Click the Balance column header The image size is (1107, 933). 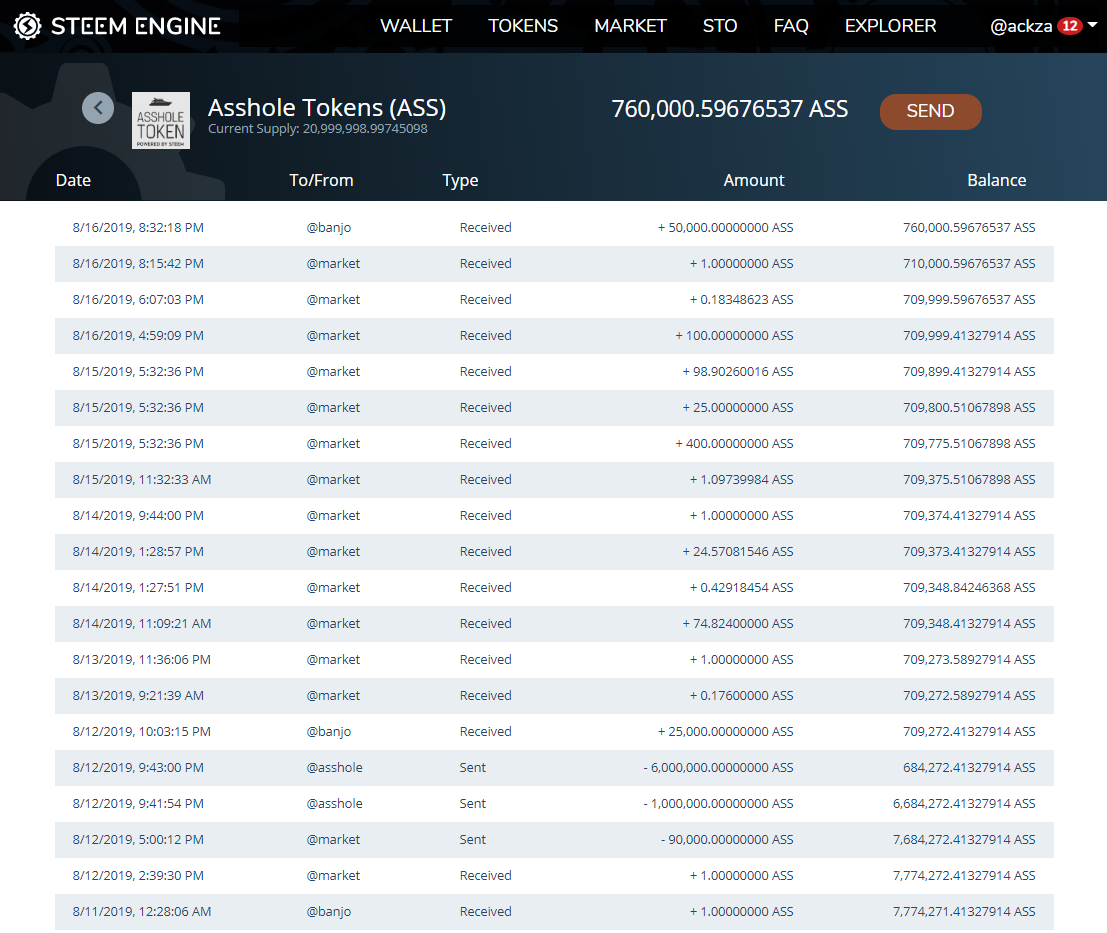tap(996, 180)
